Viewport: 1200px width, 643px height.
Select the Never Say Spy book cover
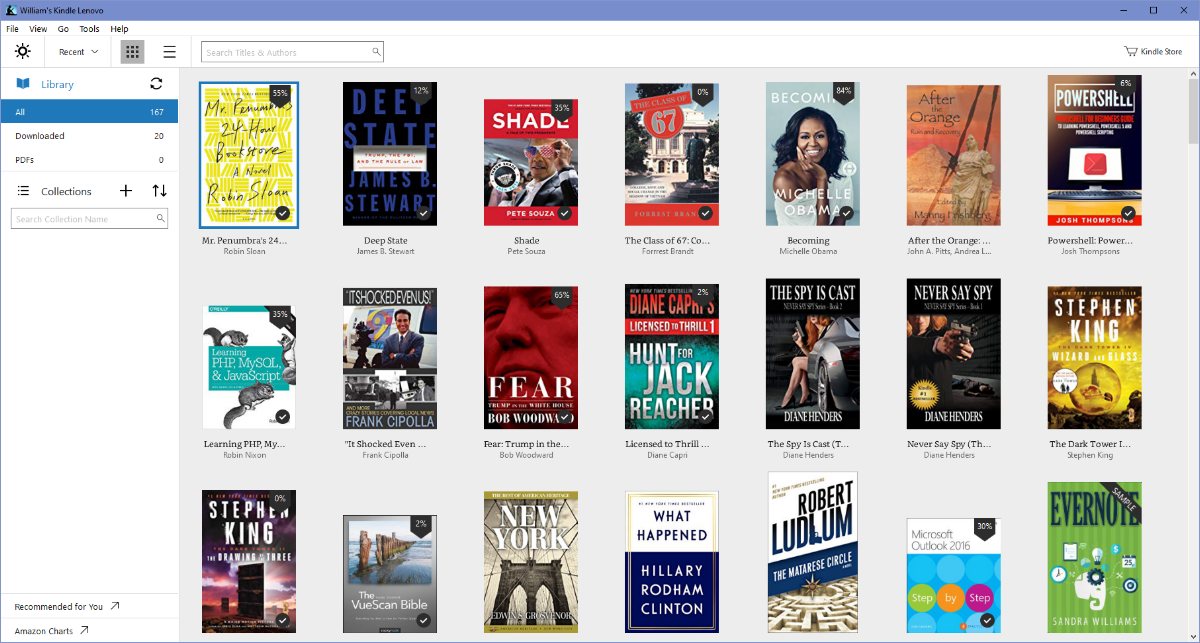[954, 354]
